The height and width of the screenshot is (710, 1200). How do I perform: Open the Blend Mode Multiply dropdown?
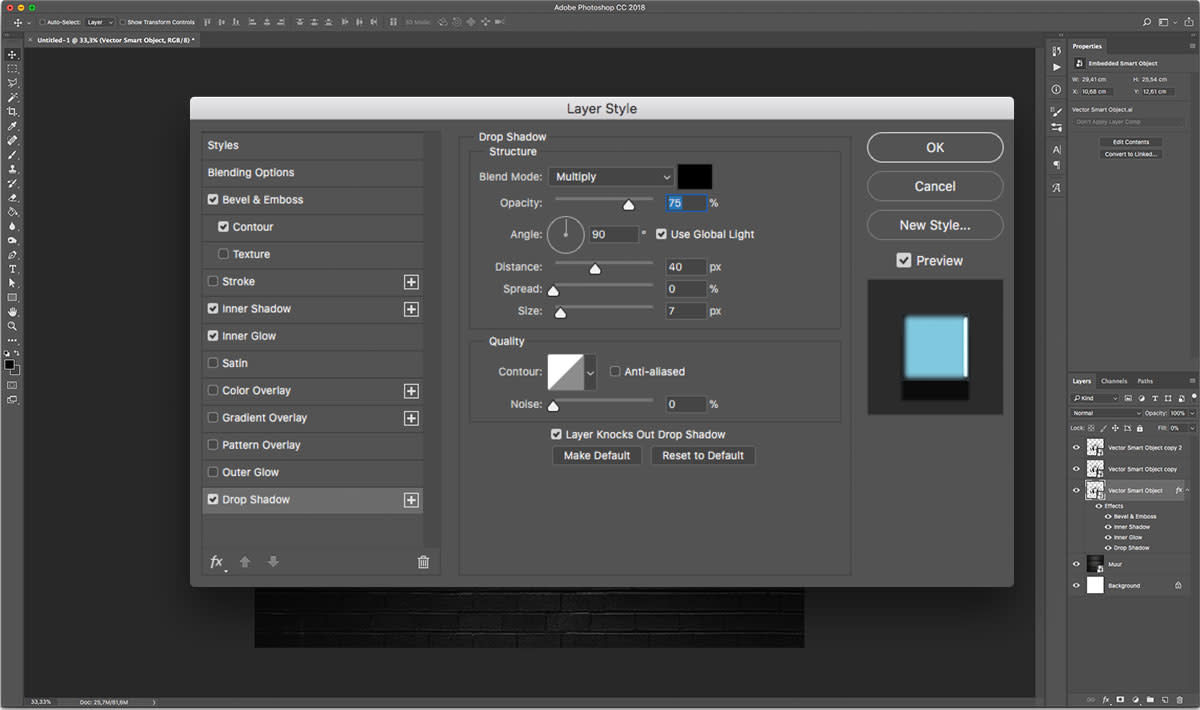pos(611,176)
